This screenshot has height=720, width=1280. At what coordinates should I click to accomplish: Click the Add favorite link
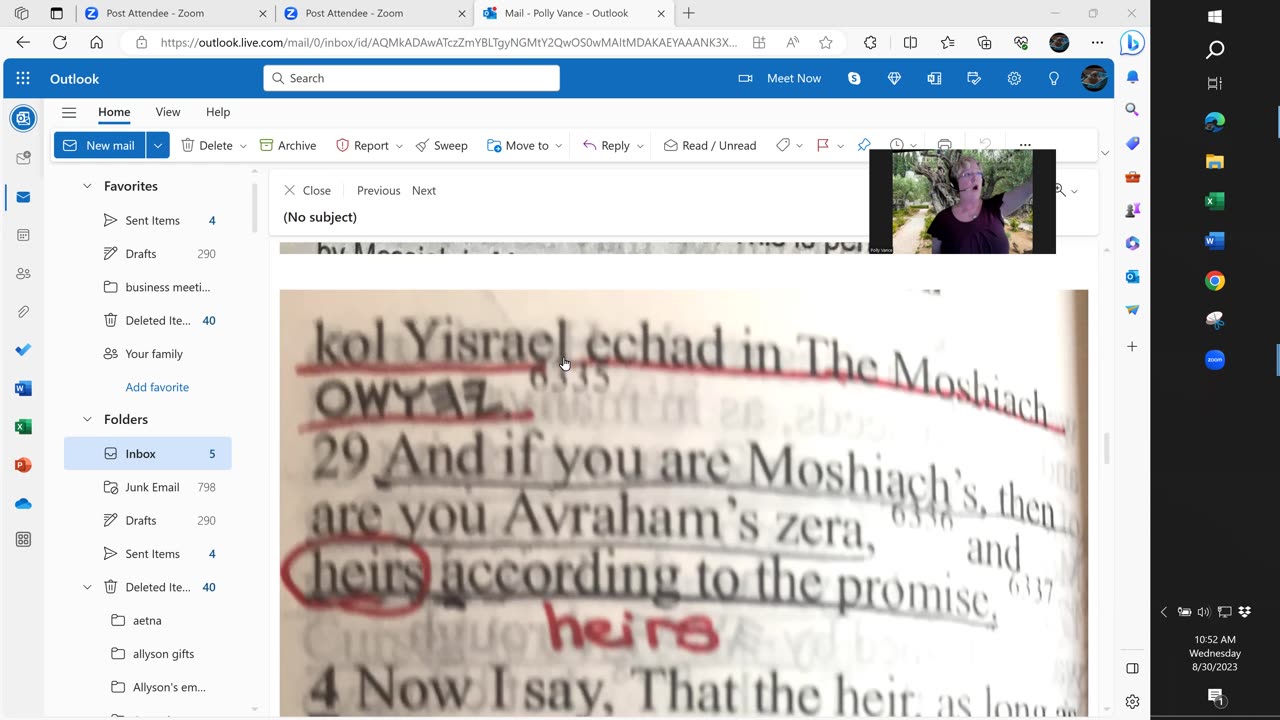(x=157, y=387)
